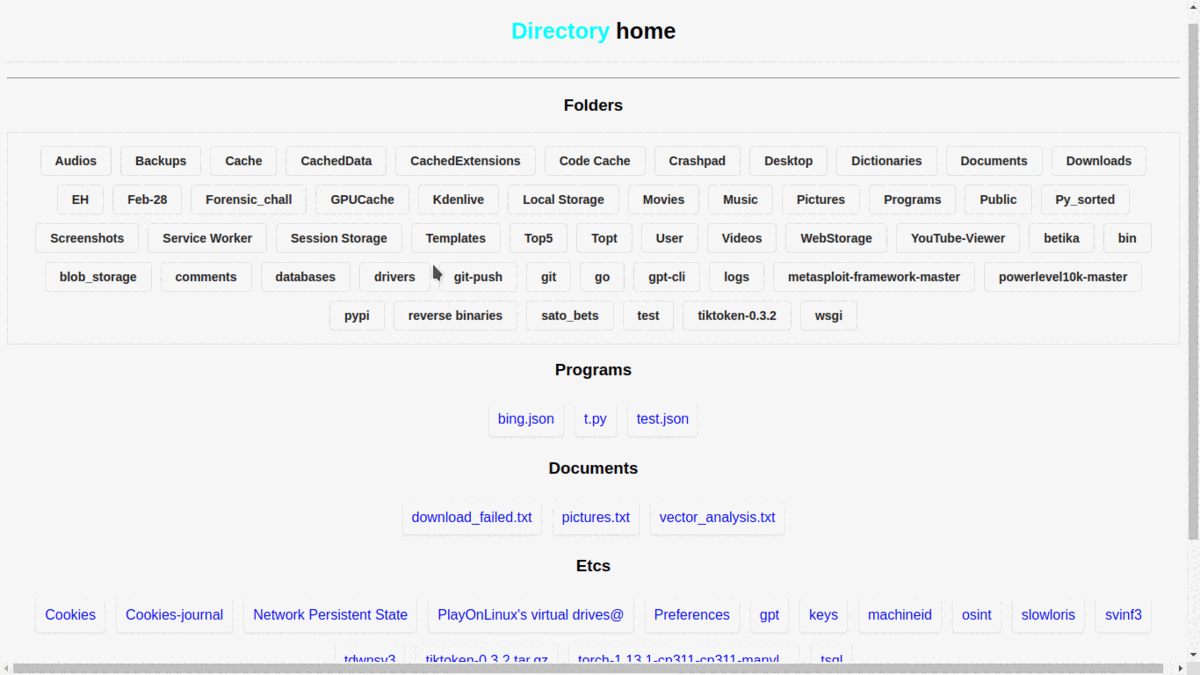This screenshot has width=1200, height=675.
Task: Open the Dictionaries folder
Action: [886, 161]
